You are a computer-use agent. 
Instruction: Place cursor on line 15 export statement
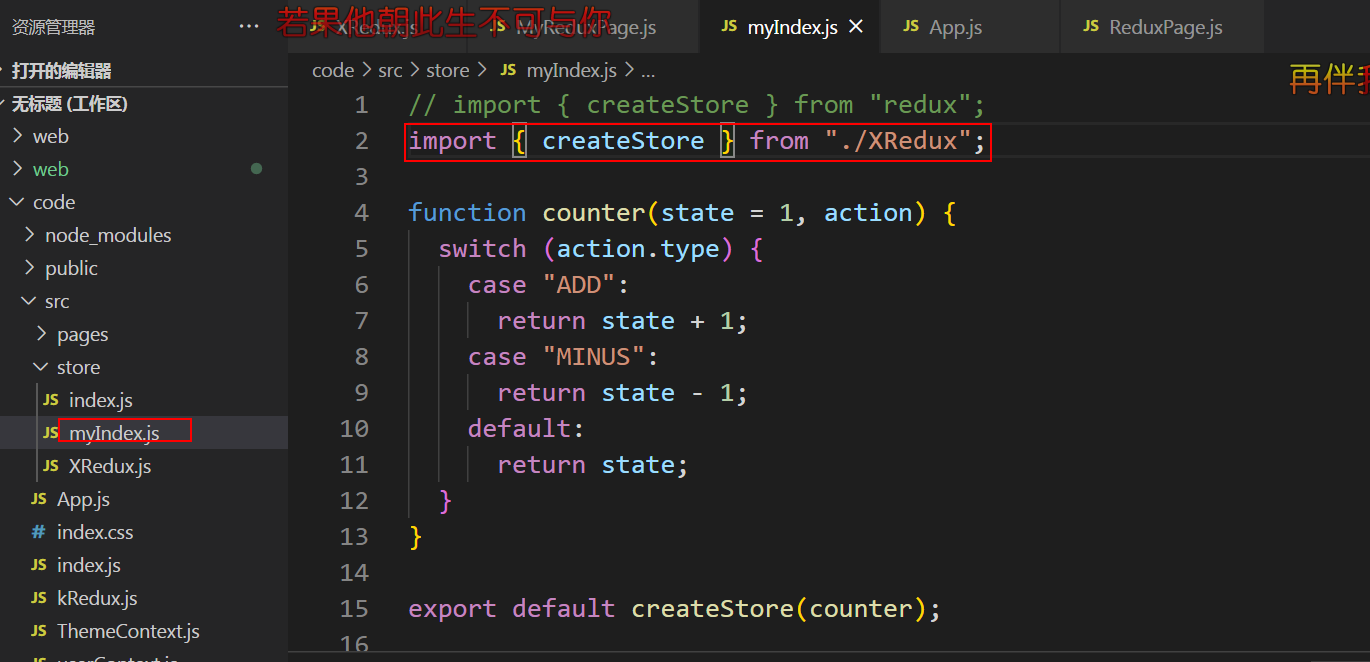(x=674, y=609)
